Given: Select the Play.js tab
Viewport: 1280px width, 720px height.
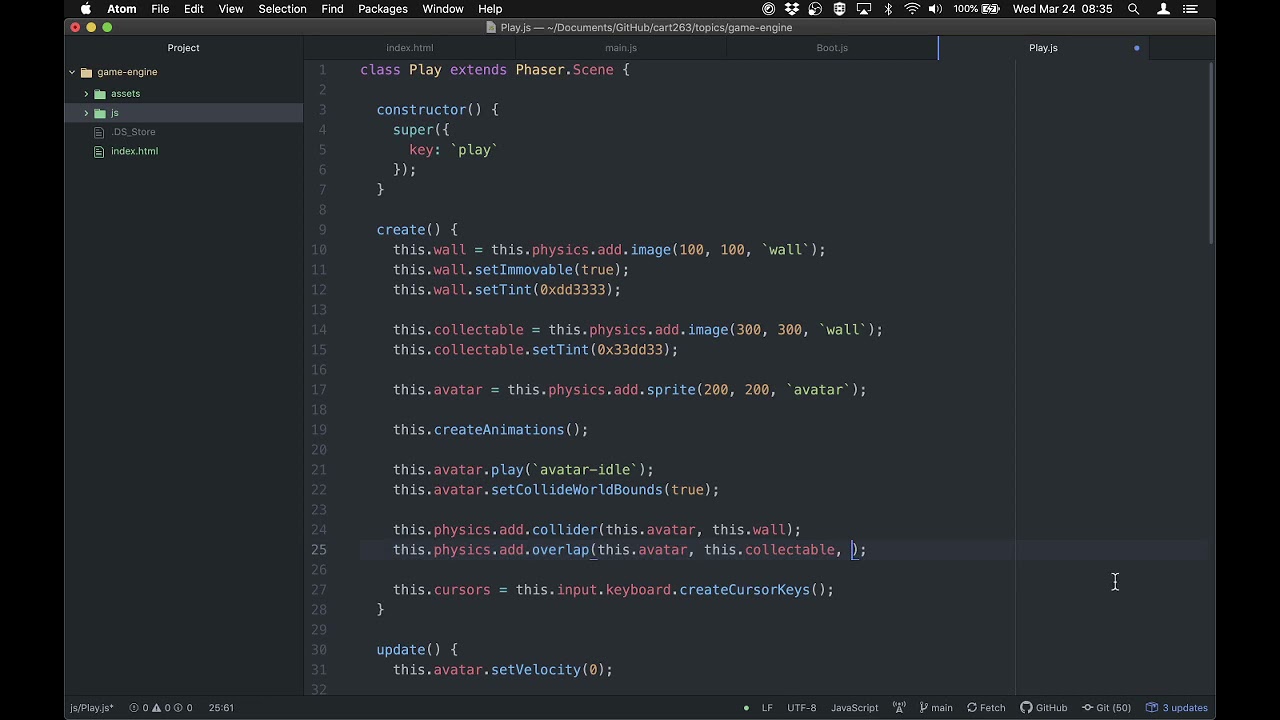Looking at the screenshot, I should [1043, 48].
